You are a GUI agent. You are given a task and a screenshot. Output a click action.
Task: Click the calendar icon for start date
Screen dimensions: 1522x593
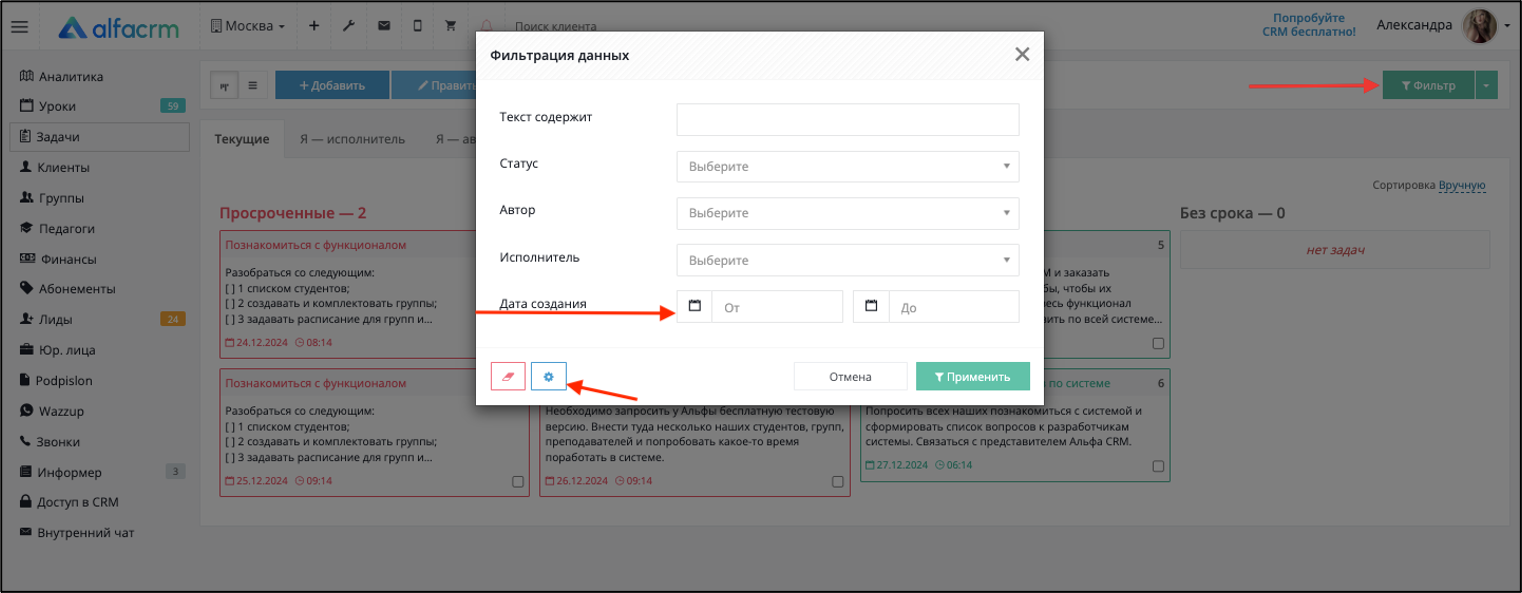(695, 306)
